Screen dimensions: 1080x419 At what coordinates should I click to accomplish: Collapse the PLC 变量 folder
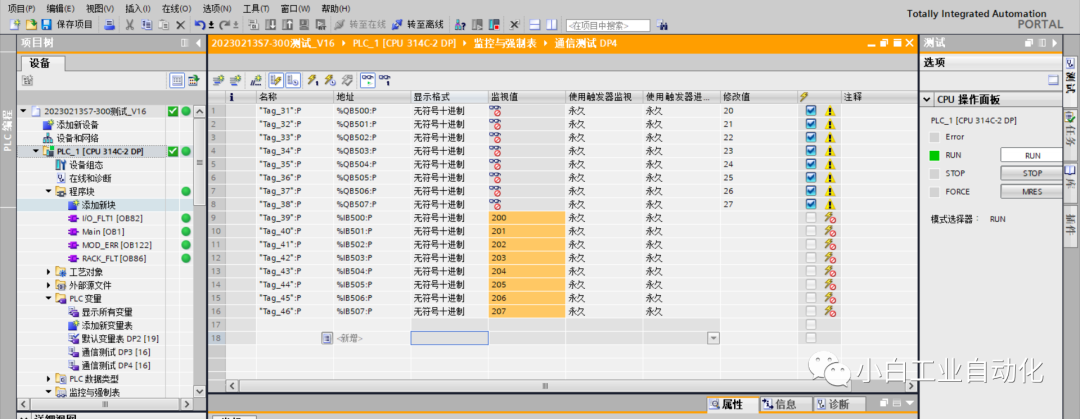click(x=48, y=298)
